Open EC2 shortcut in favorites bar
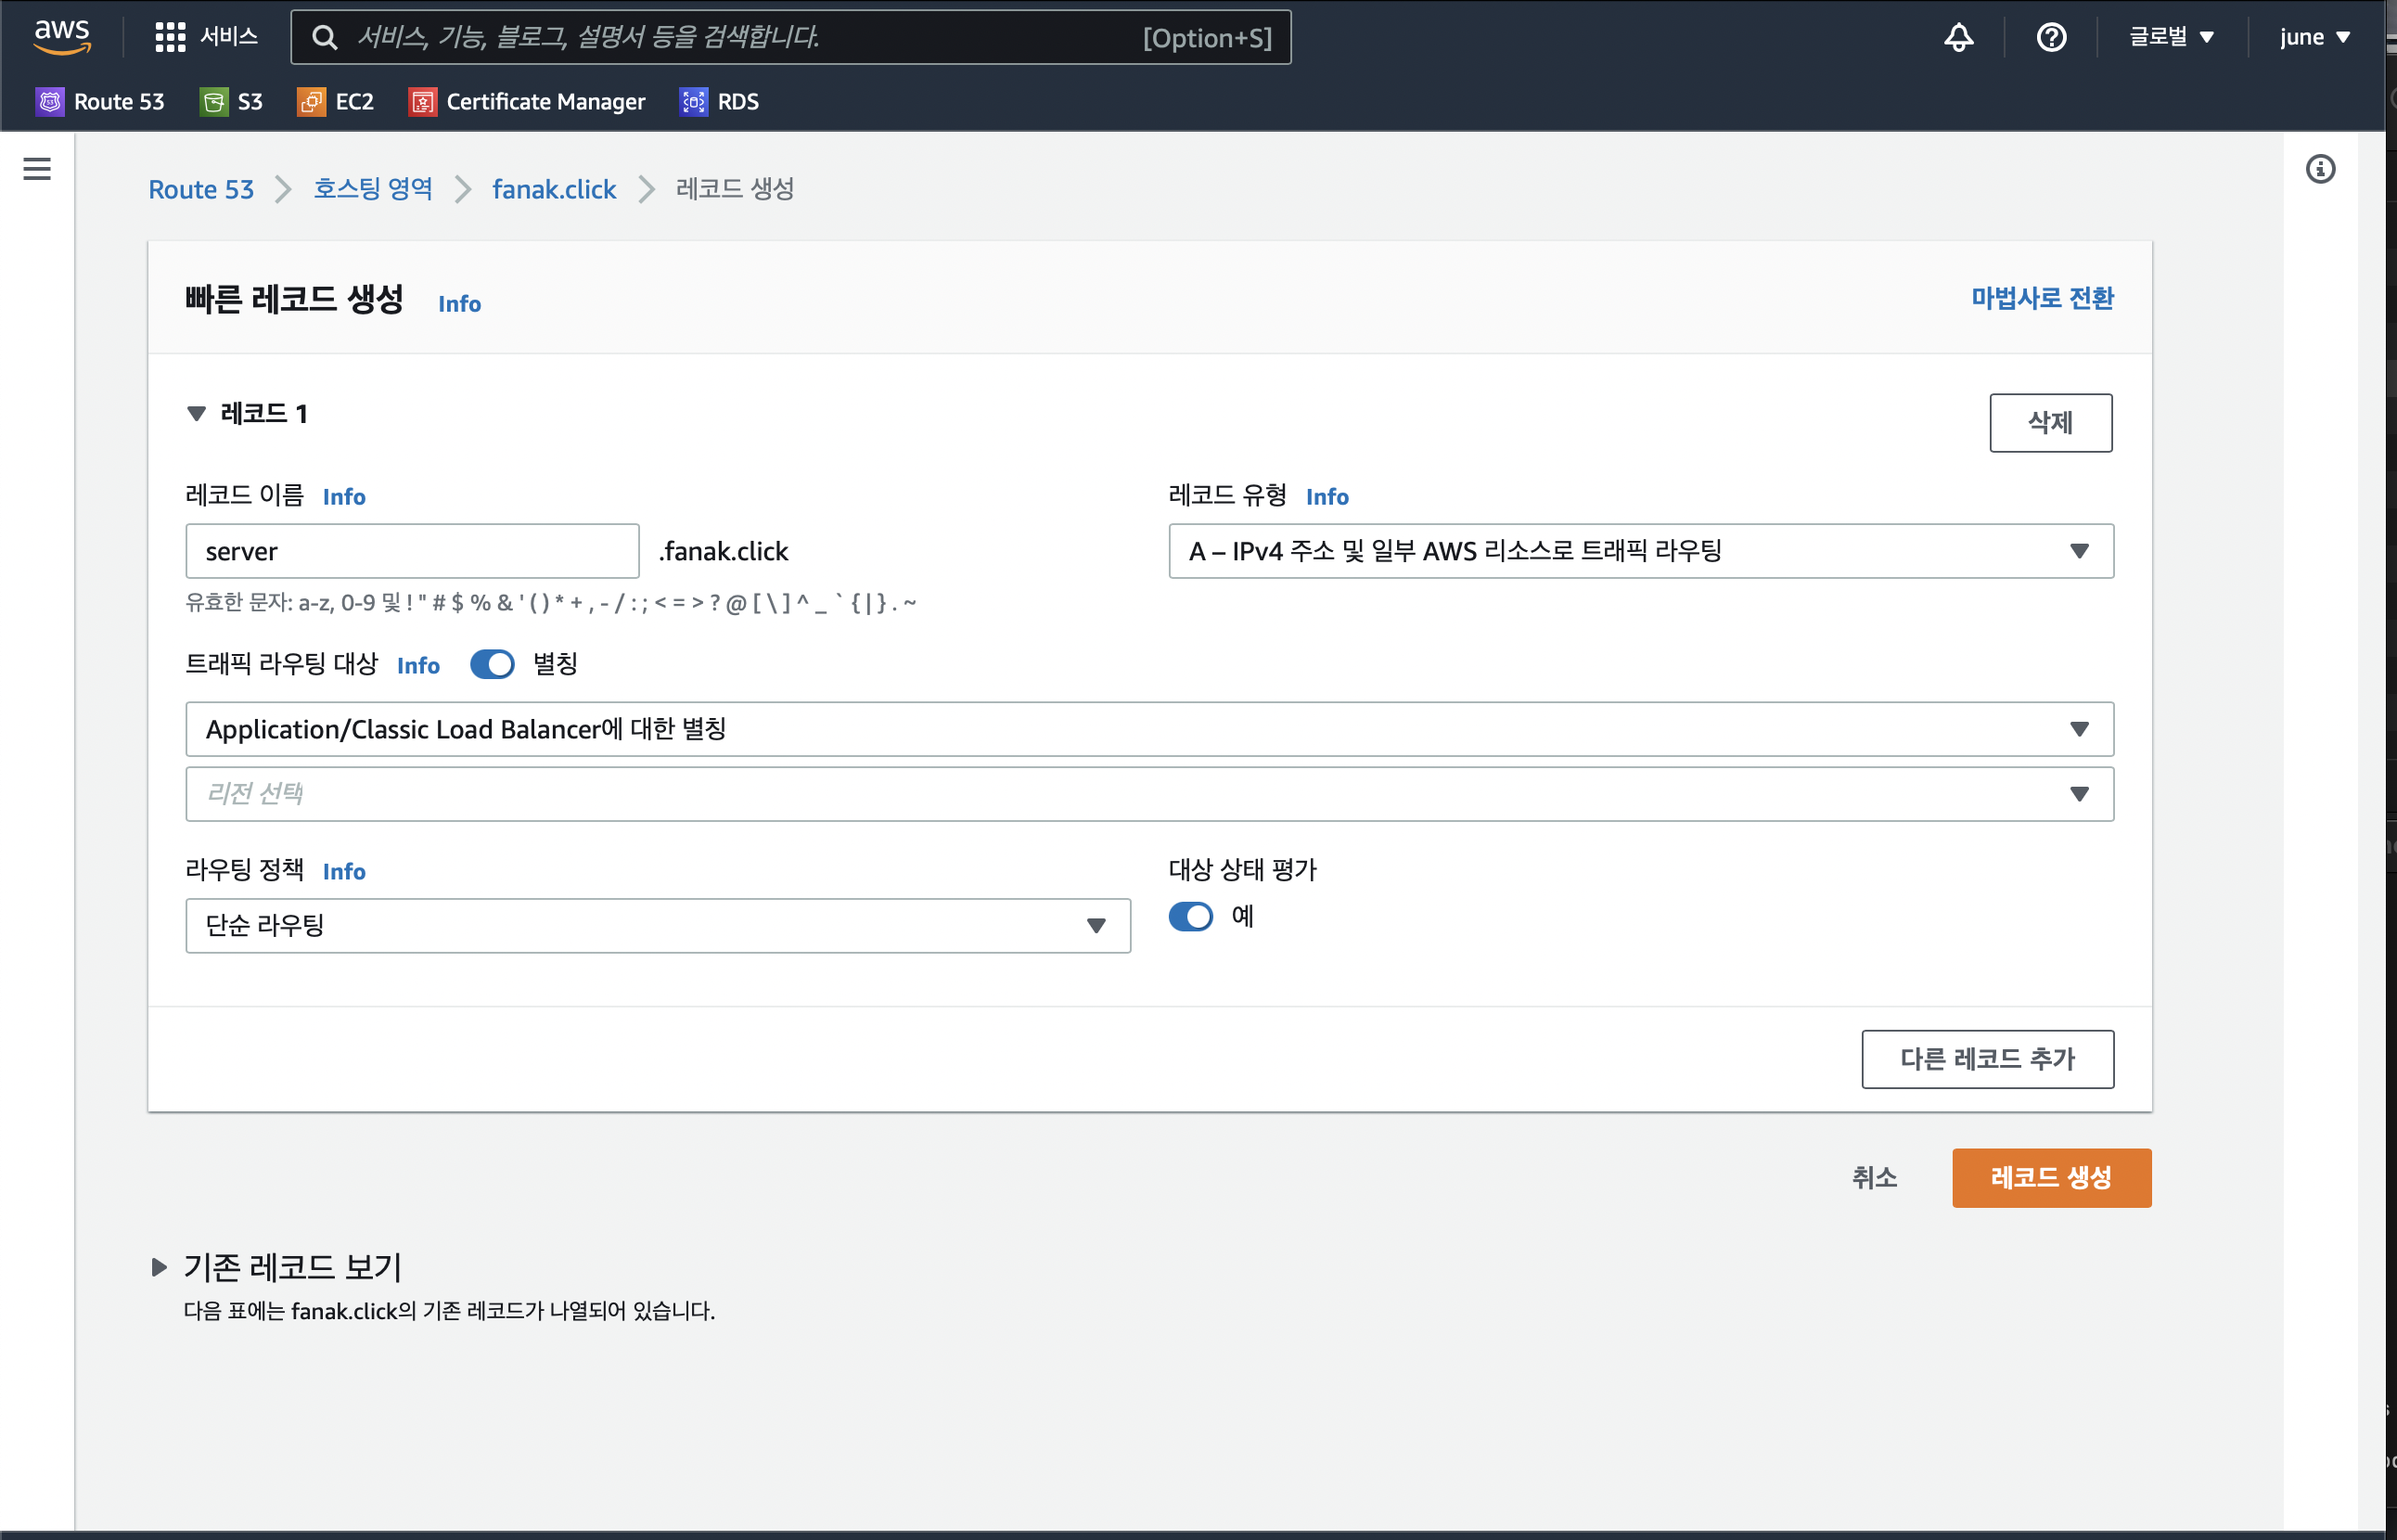 click(336, 101)
